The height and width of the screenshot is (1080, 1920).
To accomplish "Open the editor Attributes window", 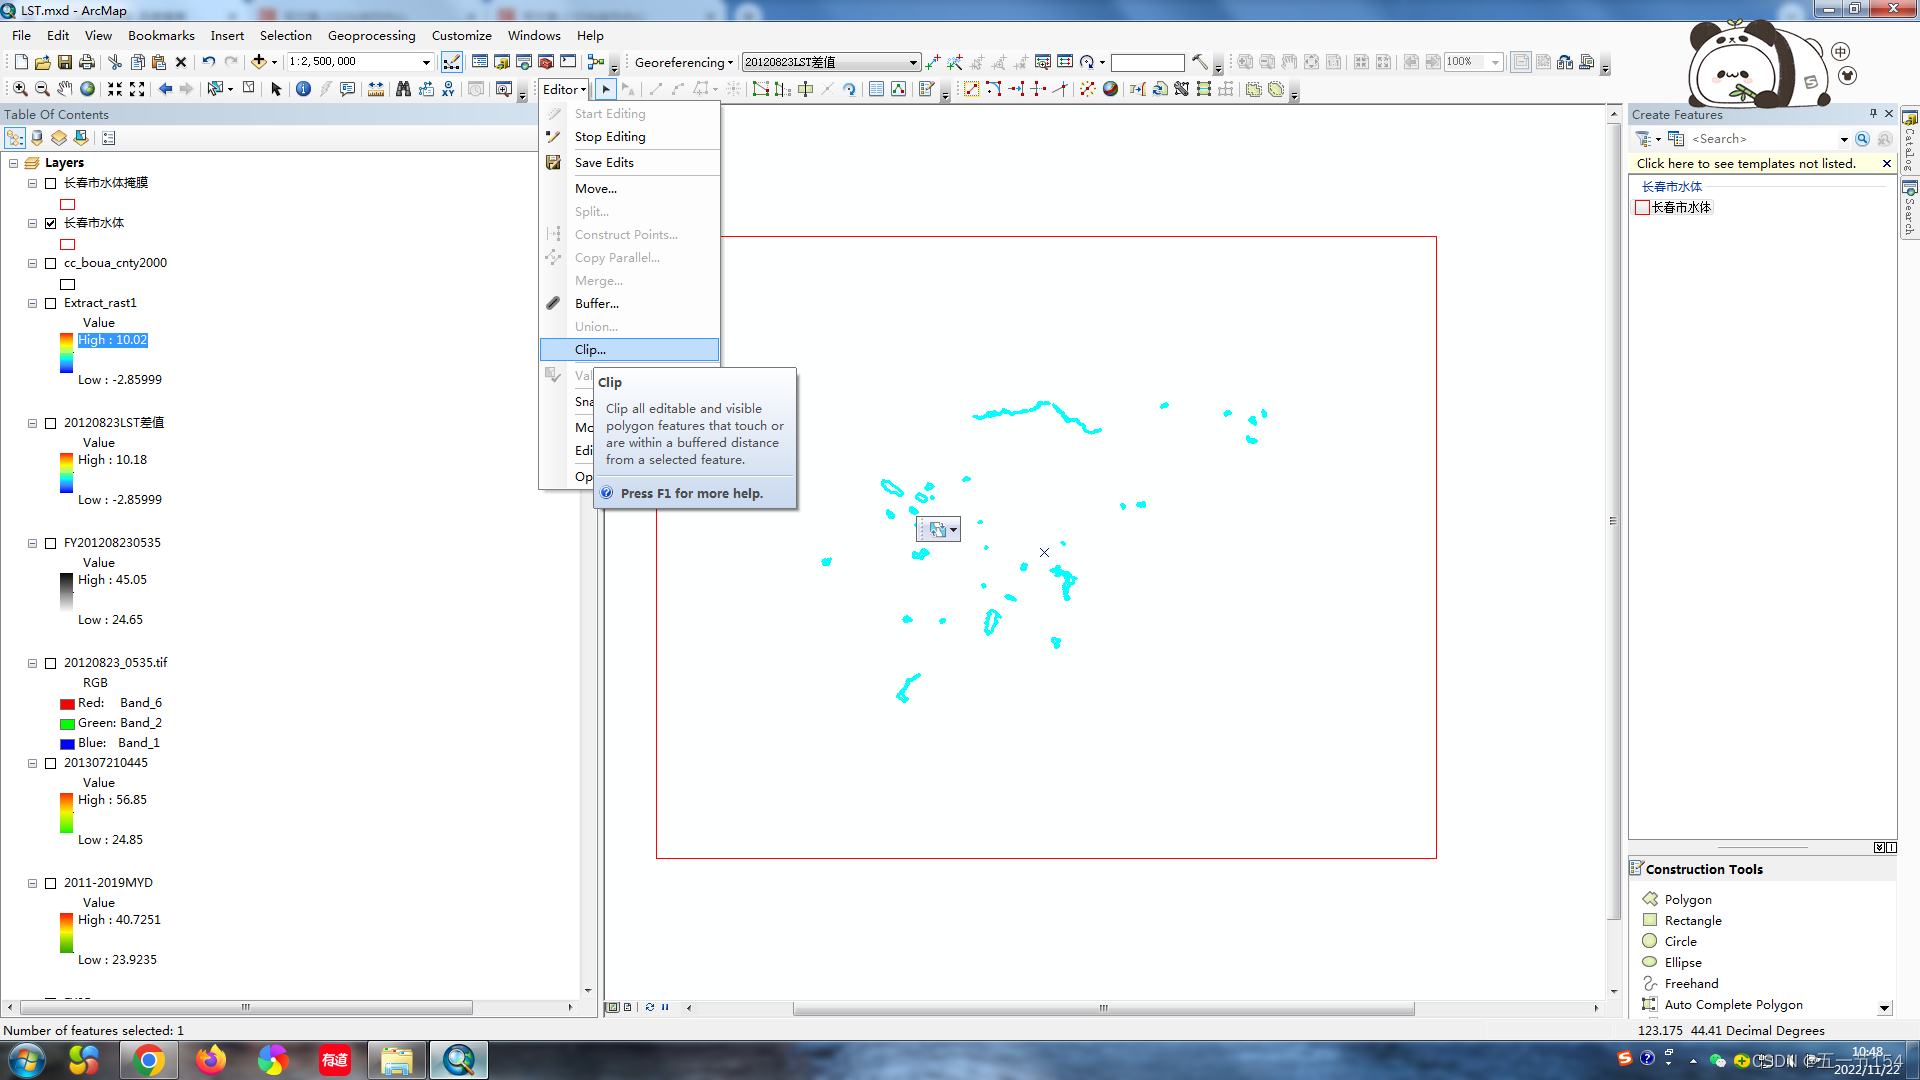I will [876, 89].
